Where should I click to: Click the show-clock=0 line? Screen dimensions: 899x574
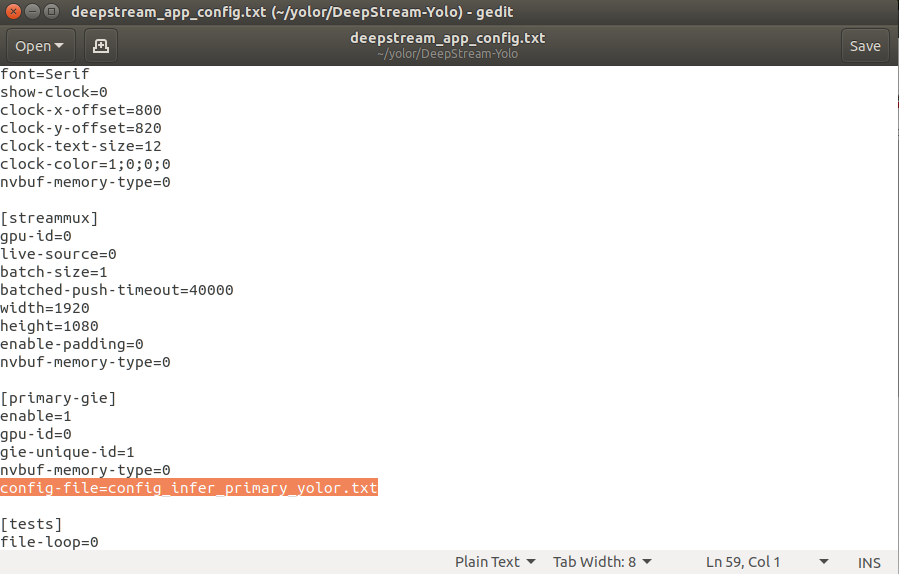point(54,92)
